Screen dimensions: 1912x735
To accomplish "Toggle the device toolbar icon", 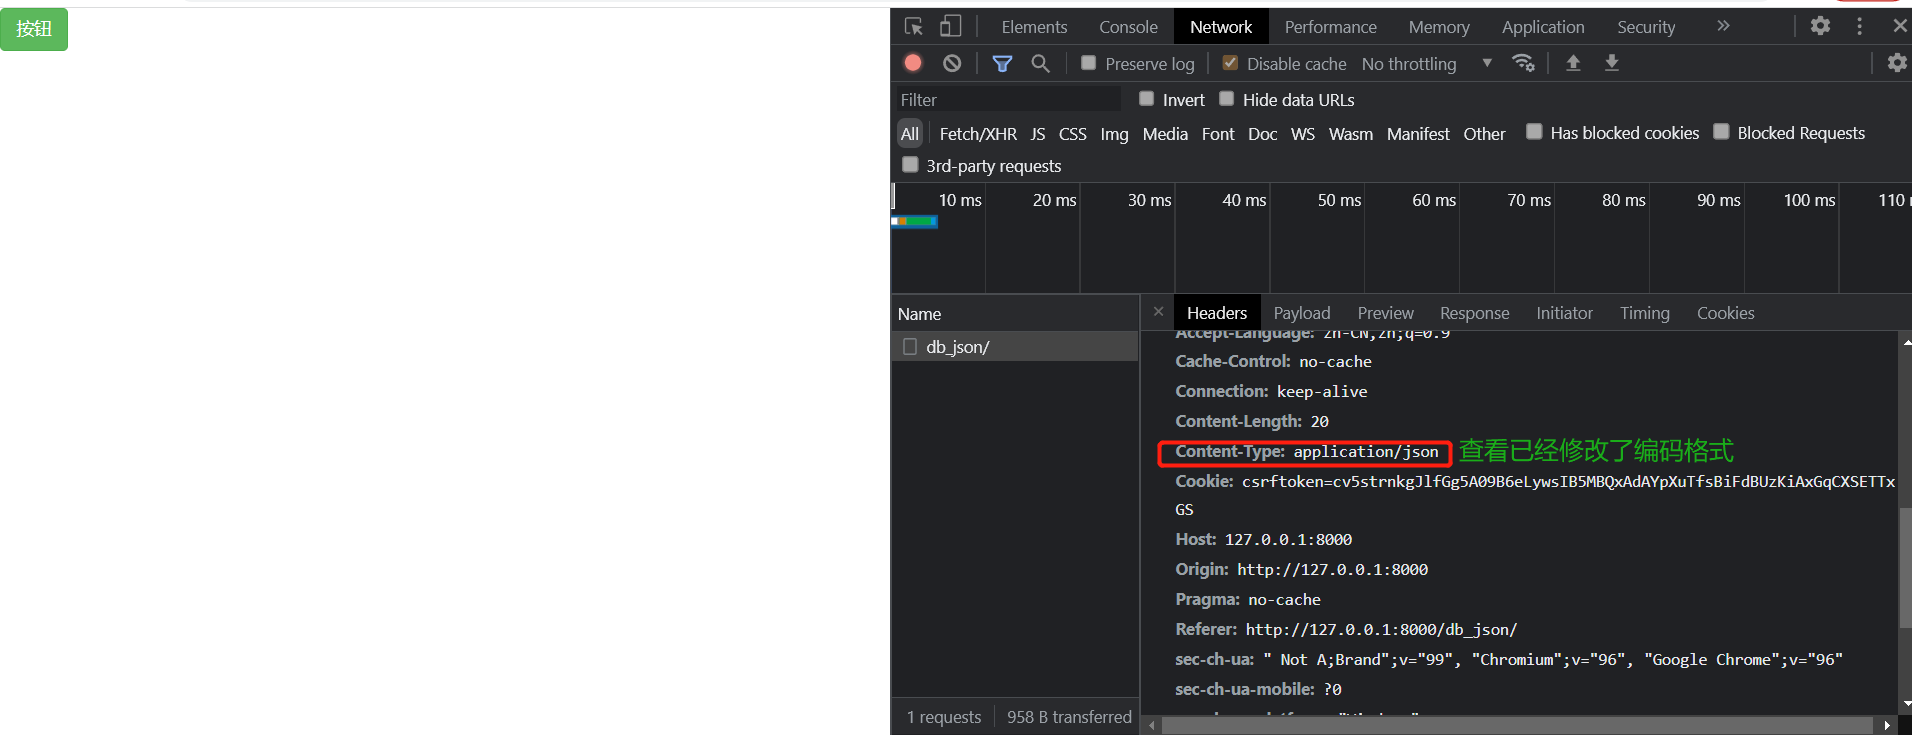I will click(950, 27).
